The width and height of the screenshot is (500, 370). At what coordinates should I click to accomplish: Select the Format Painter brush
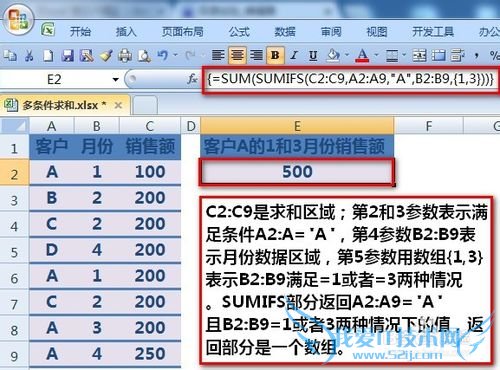106,56
